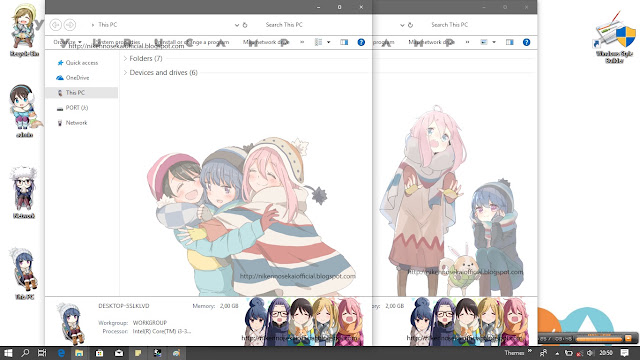
Task: Go back using the Explorer back arrow
Action: click(x=56, y=25)
